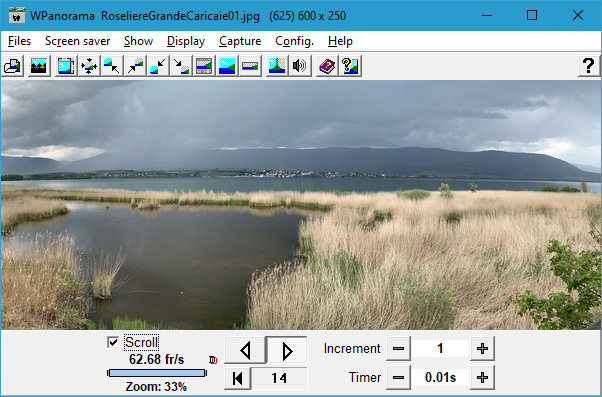602x397 pixels.
Task: Click the WPanorama app icon in title bar
Action: [x=17, y=16]
